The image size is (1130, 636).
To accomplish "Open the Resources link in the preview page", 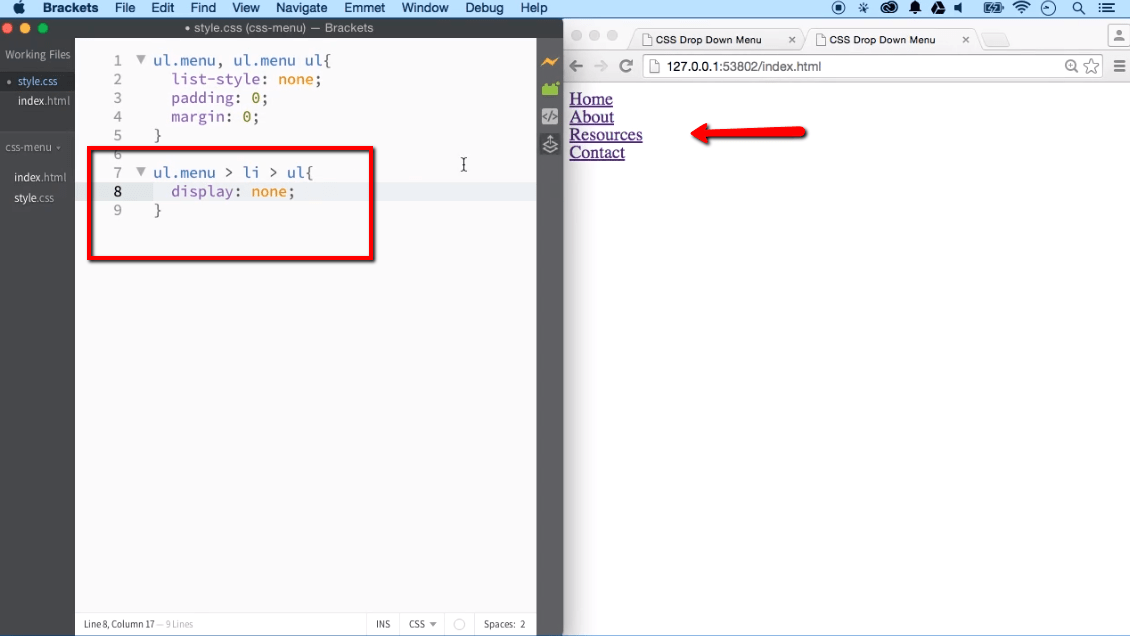I will pyautogui.click(x=605, y=134).
